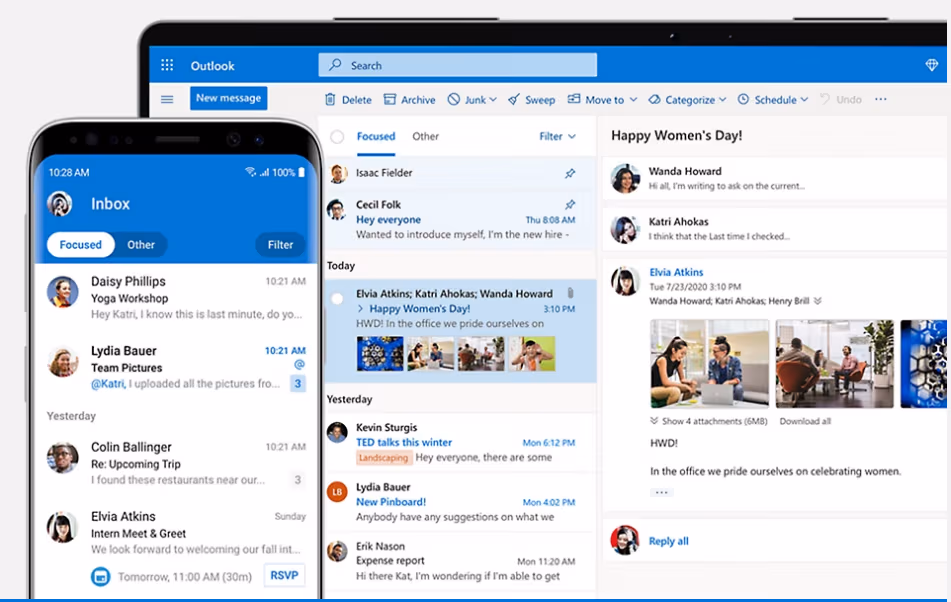Archive the current email

409,99
